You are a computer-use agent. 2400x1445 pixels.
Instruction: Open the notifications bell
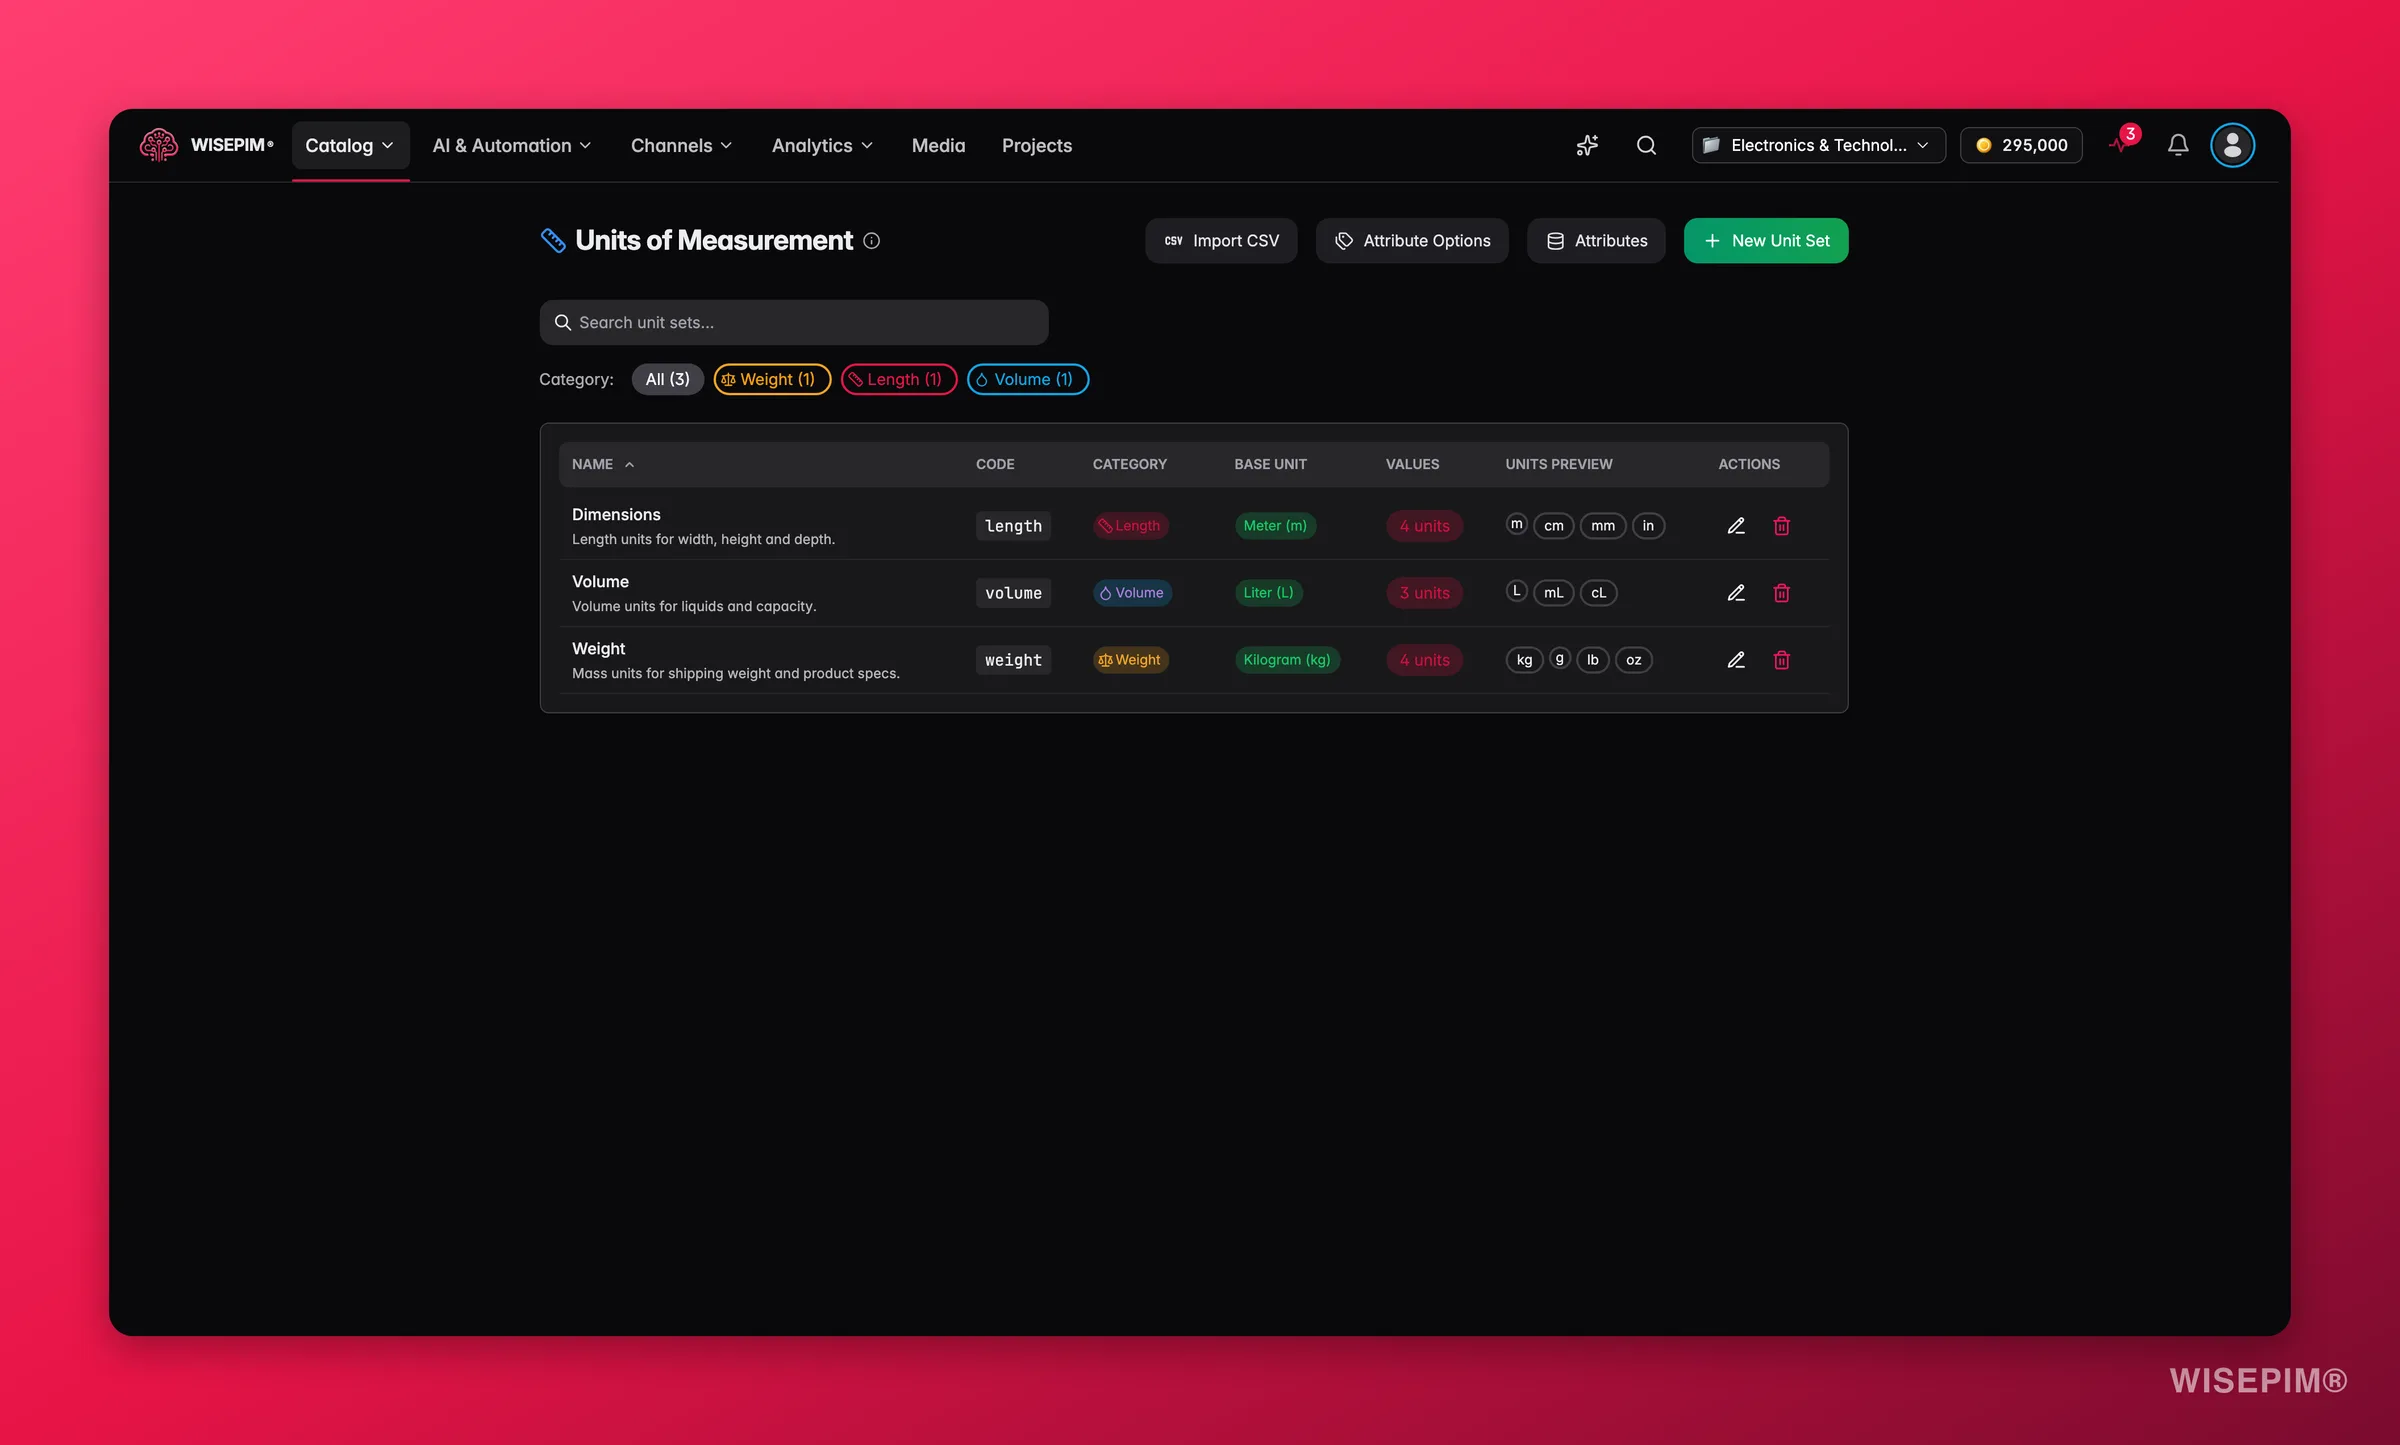[x=2178, y=145]
